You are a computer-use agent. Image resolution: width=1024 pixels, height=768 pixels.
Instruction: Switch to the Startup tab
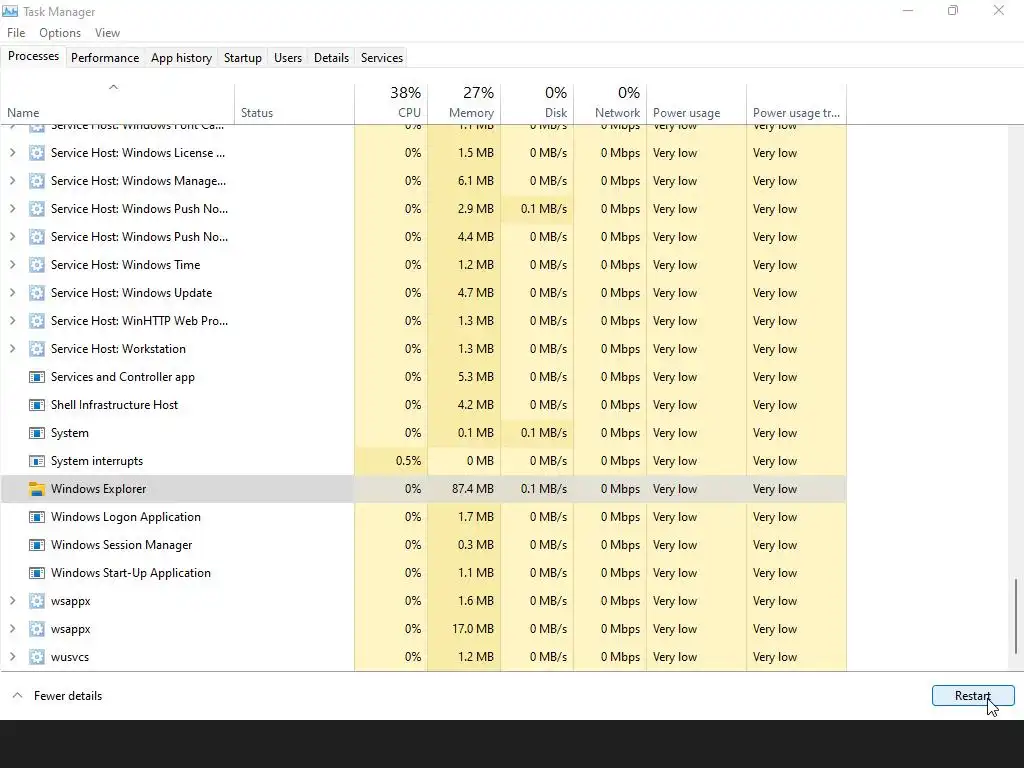coord(243,57)
